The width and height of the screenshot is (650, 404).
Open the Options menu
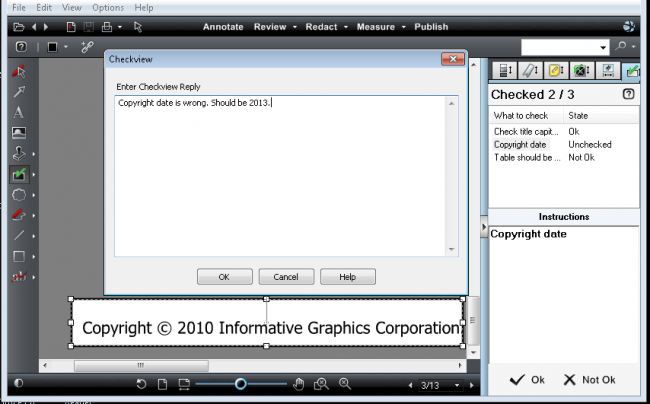[x=108, y=7]
